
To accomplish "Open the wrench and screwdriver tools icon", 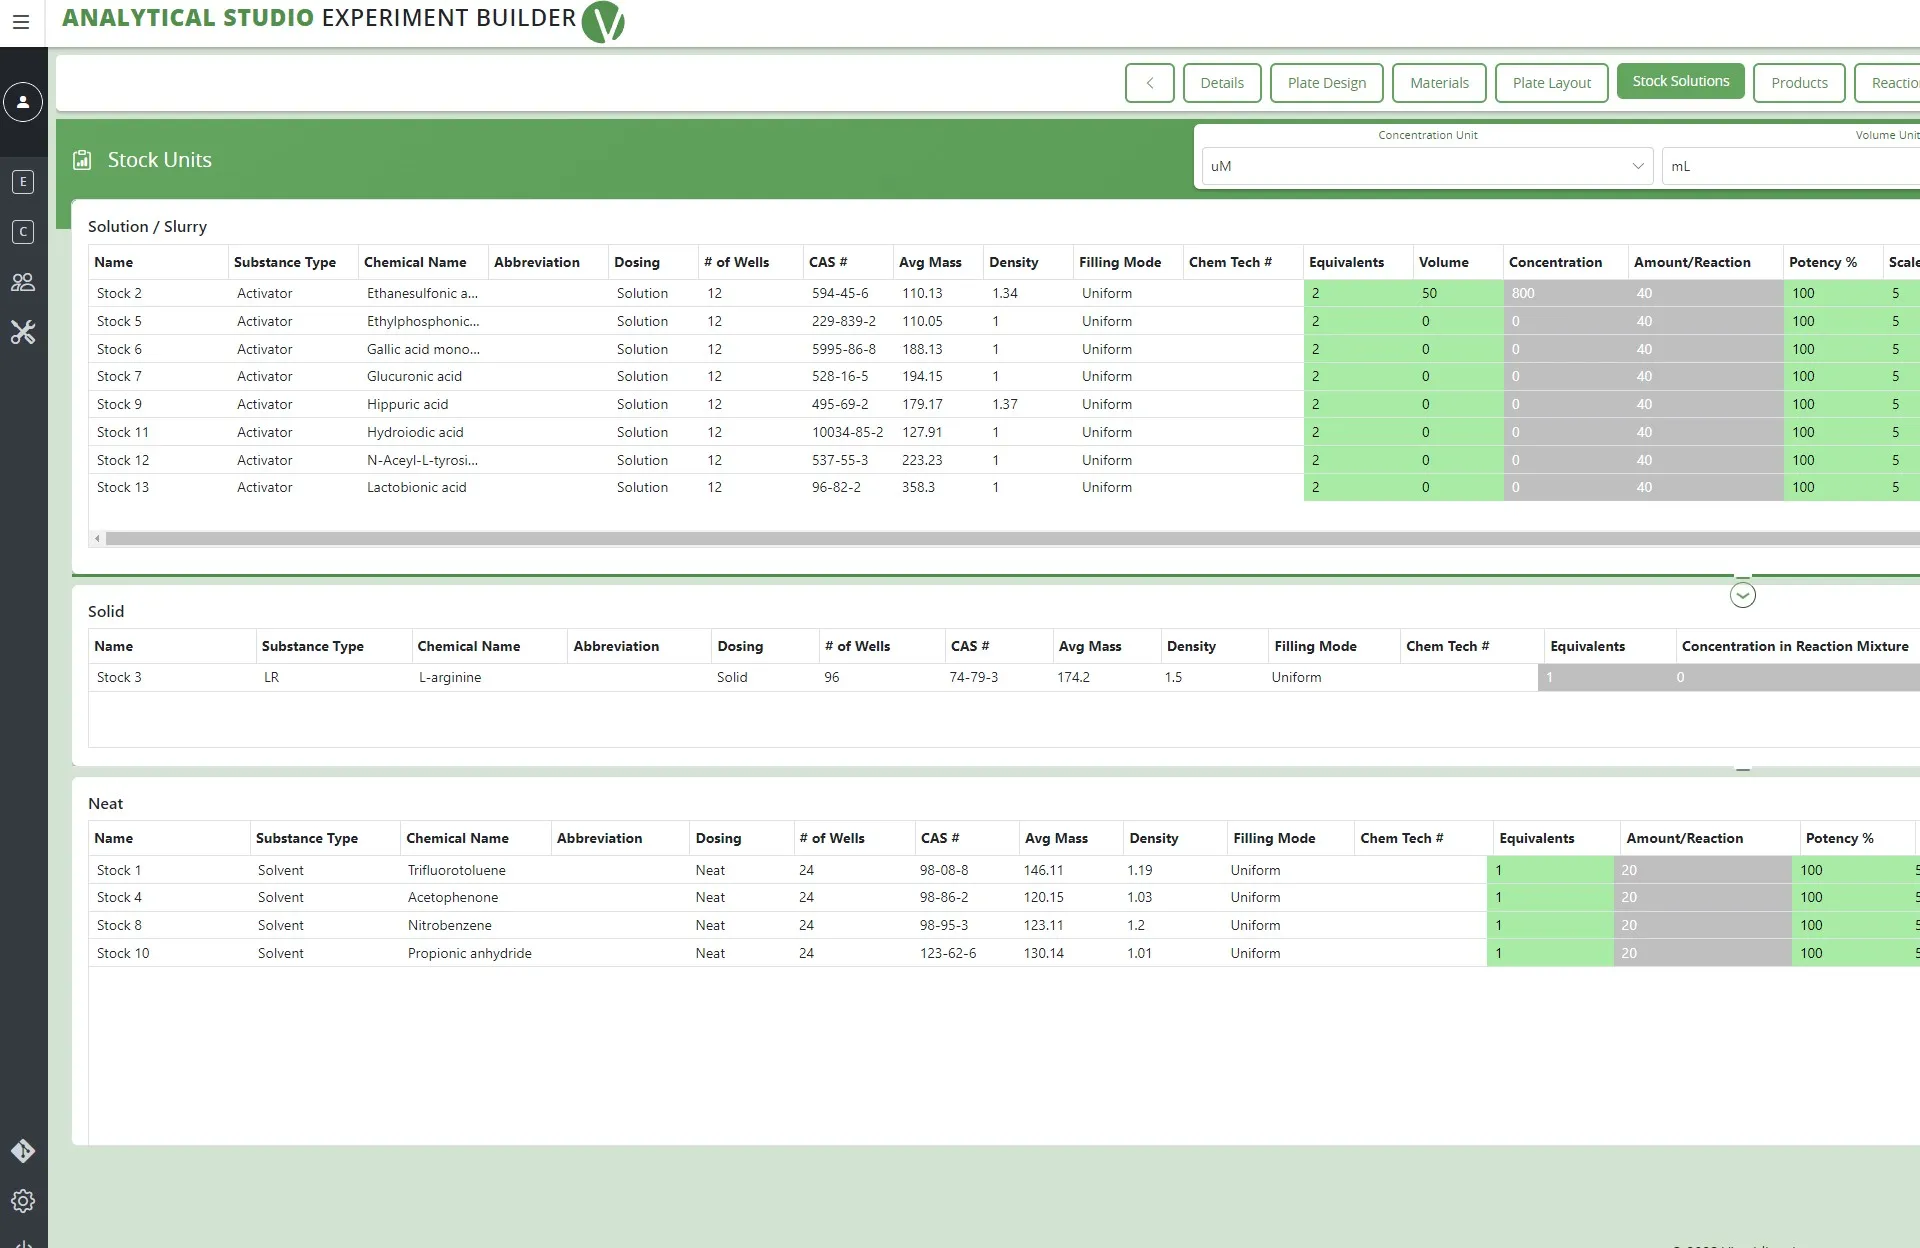I will point(23,332).
